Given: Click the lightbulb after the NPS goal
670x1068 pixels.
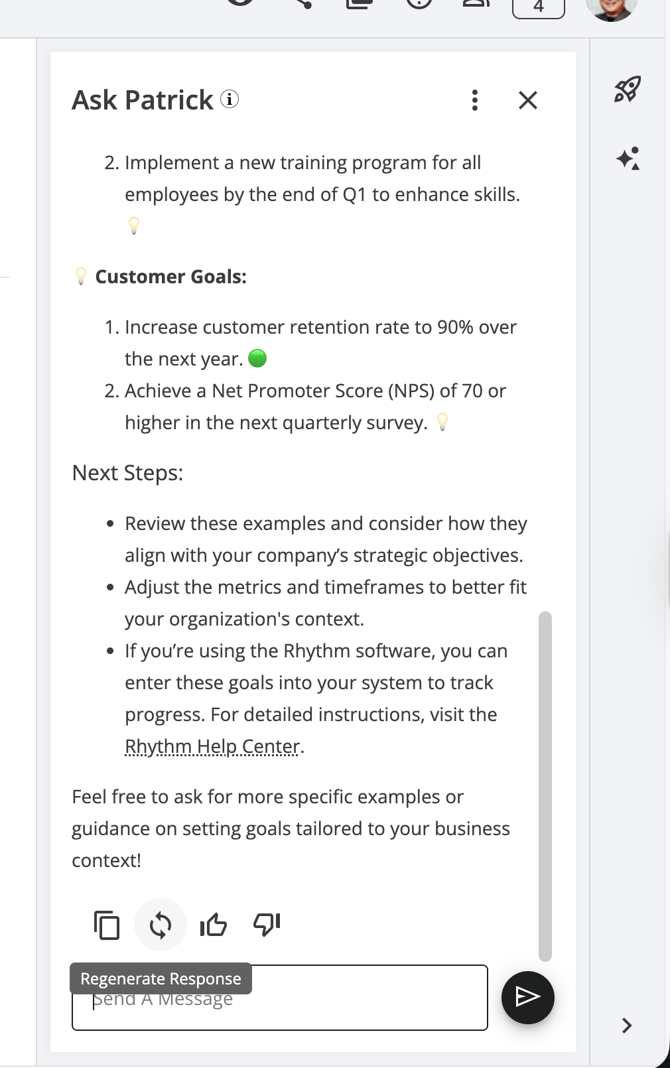Looking at the screenshot, I should tap(442, 423).
